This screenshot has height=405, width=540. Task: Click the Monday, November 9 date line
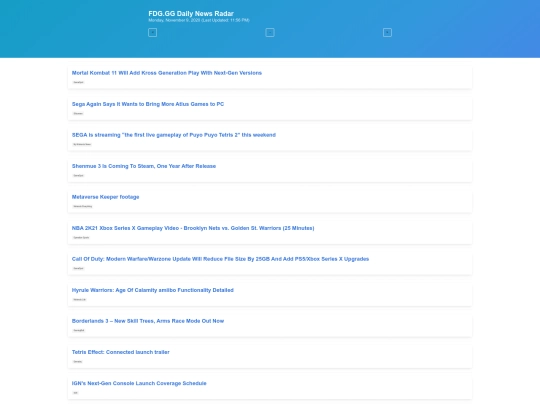[199, 20]
